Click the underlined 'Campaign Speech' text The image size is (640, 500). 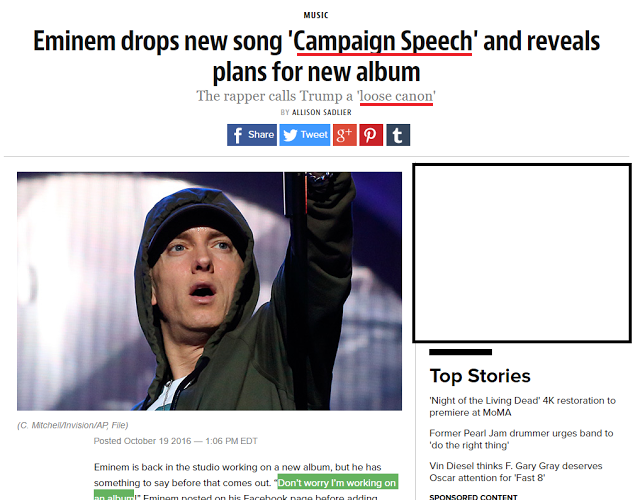[x=383, y=41]
